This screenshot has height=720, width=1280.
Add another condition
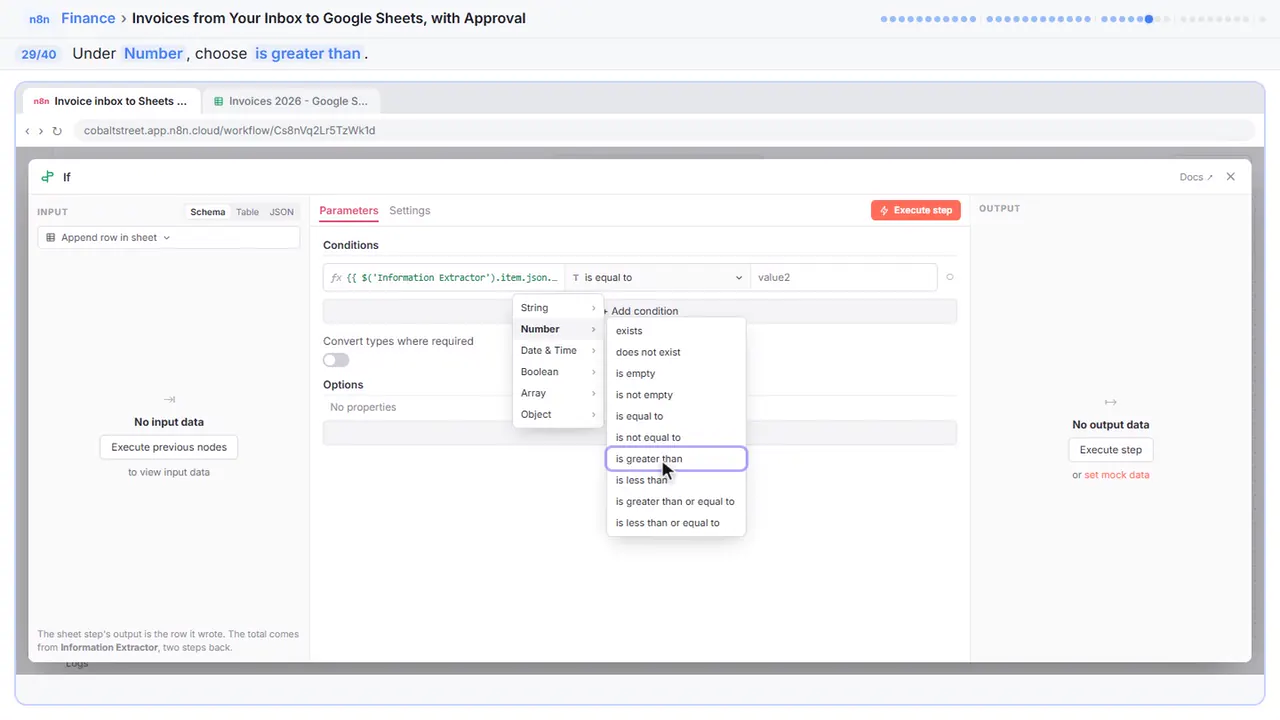point(640,311)
